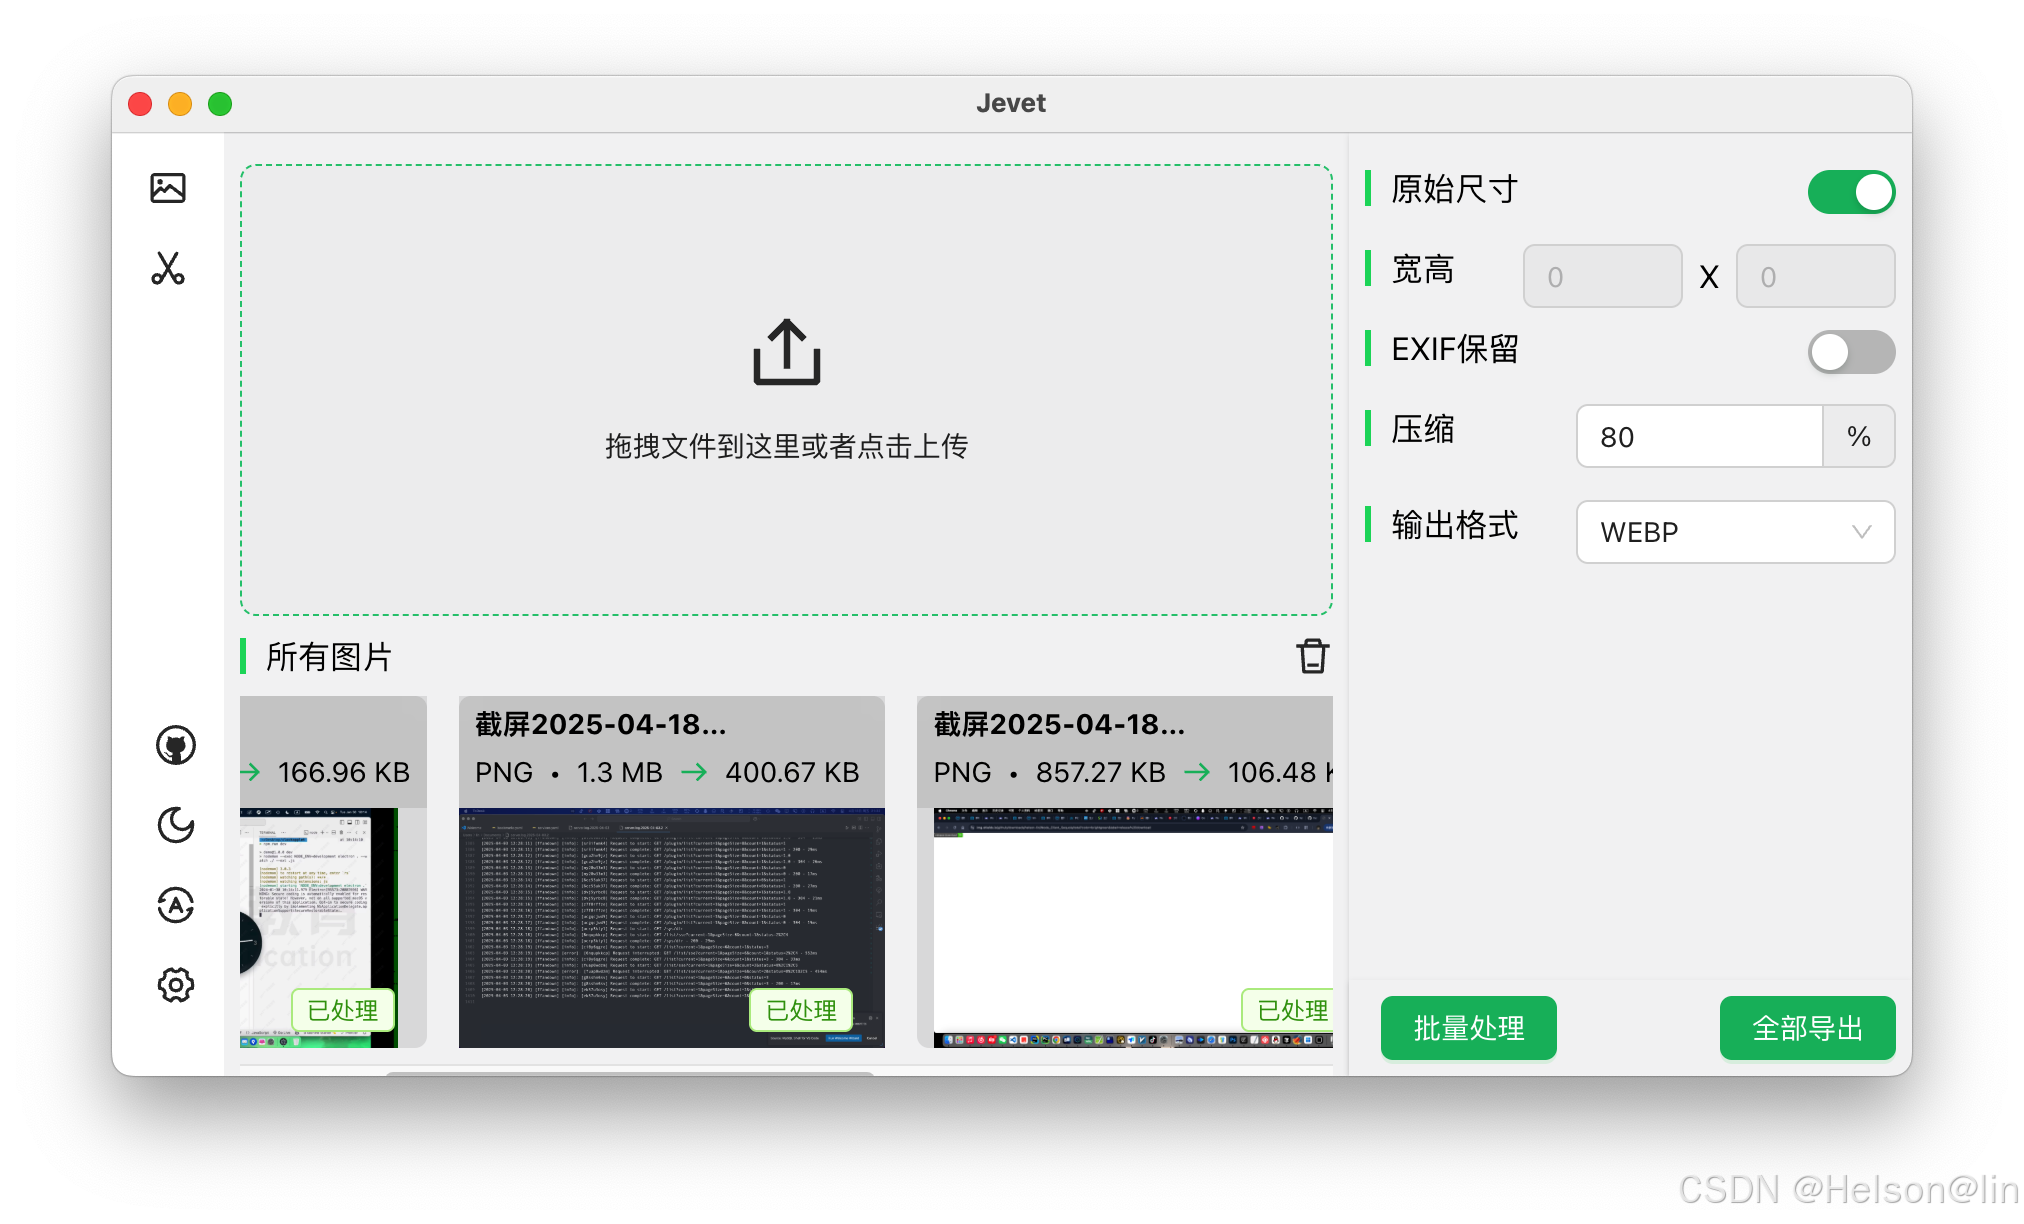Select the scissors crop tool
Viewport: 2024px width, 1224px height.
168,268
